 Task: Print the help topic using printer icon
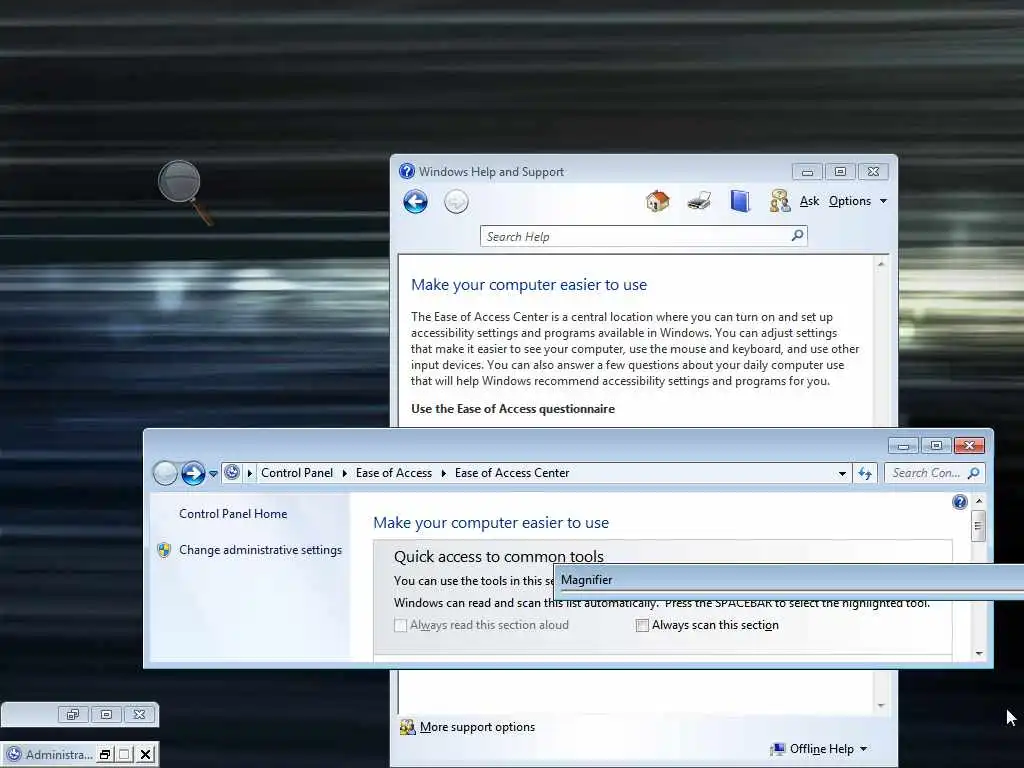point(699,201)
